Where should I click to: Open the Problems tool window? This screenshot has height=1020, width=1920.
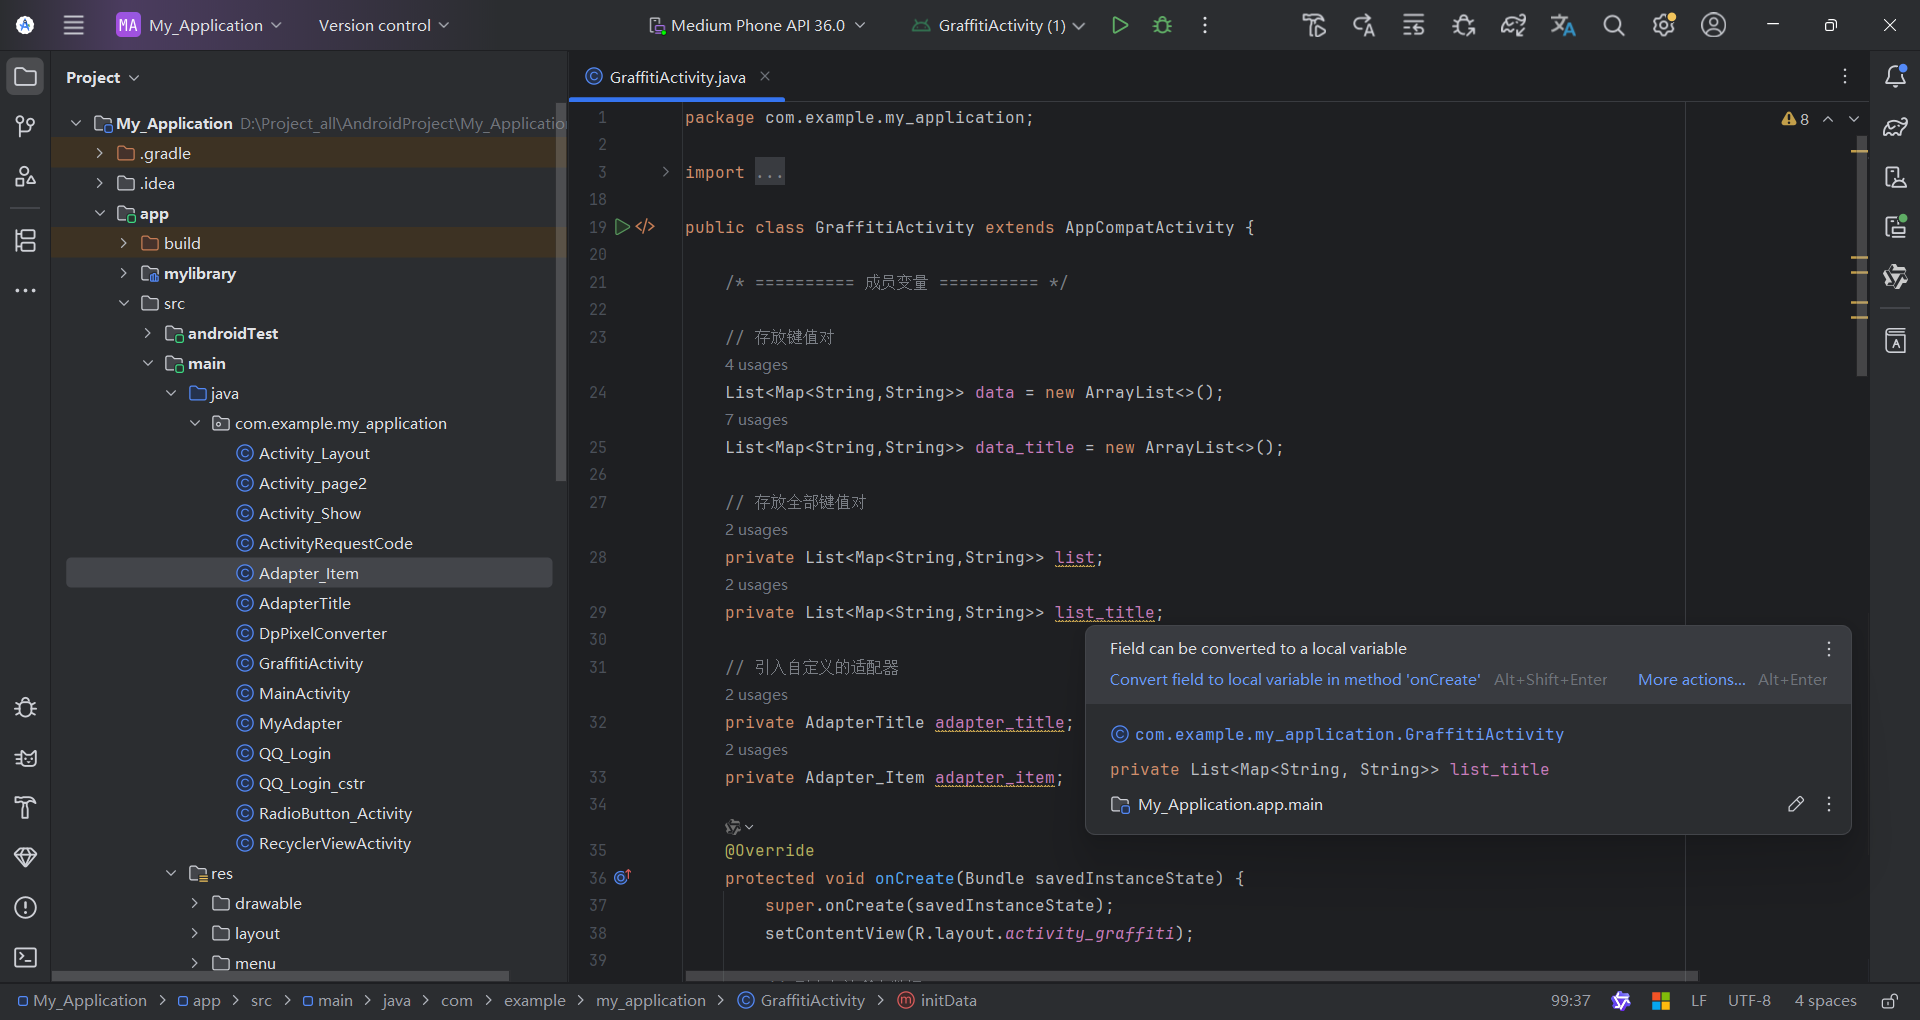pos(26,907)
